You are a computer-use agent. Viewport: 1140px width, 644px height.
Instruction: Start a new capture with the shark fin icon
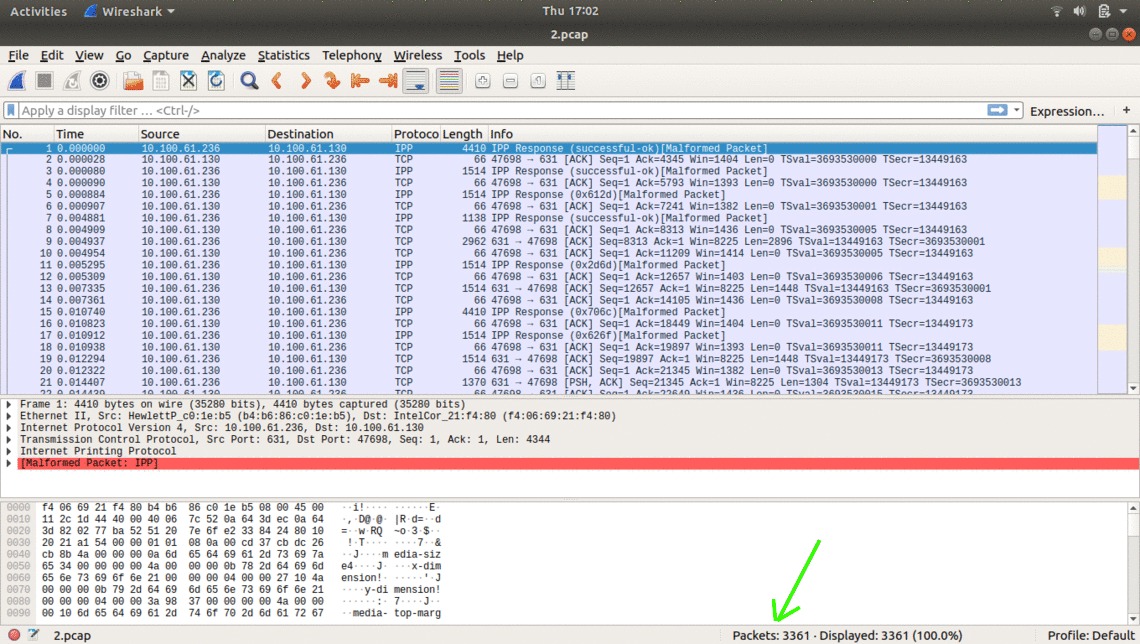coord(17,81)
